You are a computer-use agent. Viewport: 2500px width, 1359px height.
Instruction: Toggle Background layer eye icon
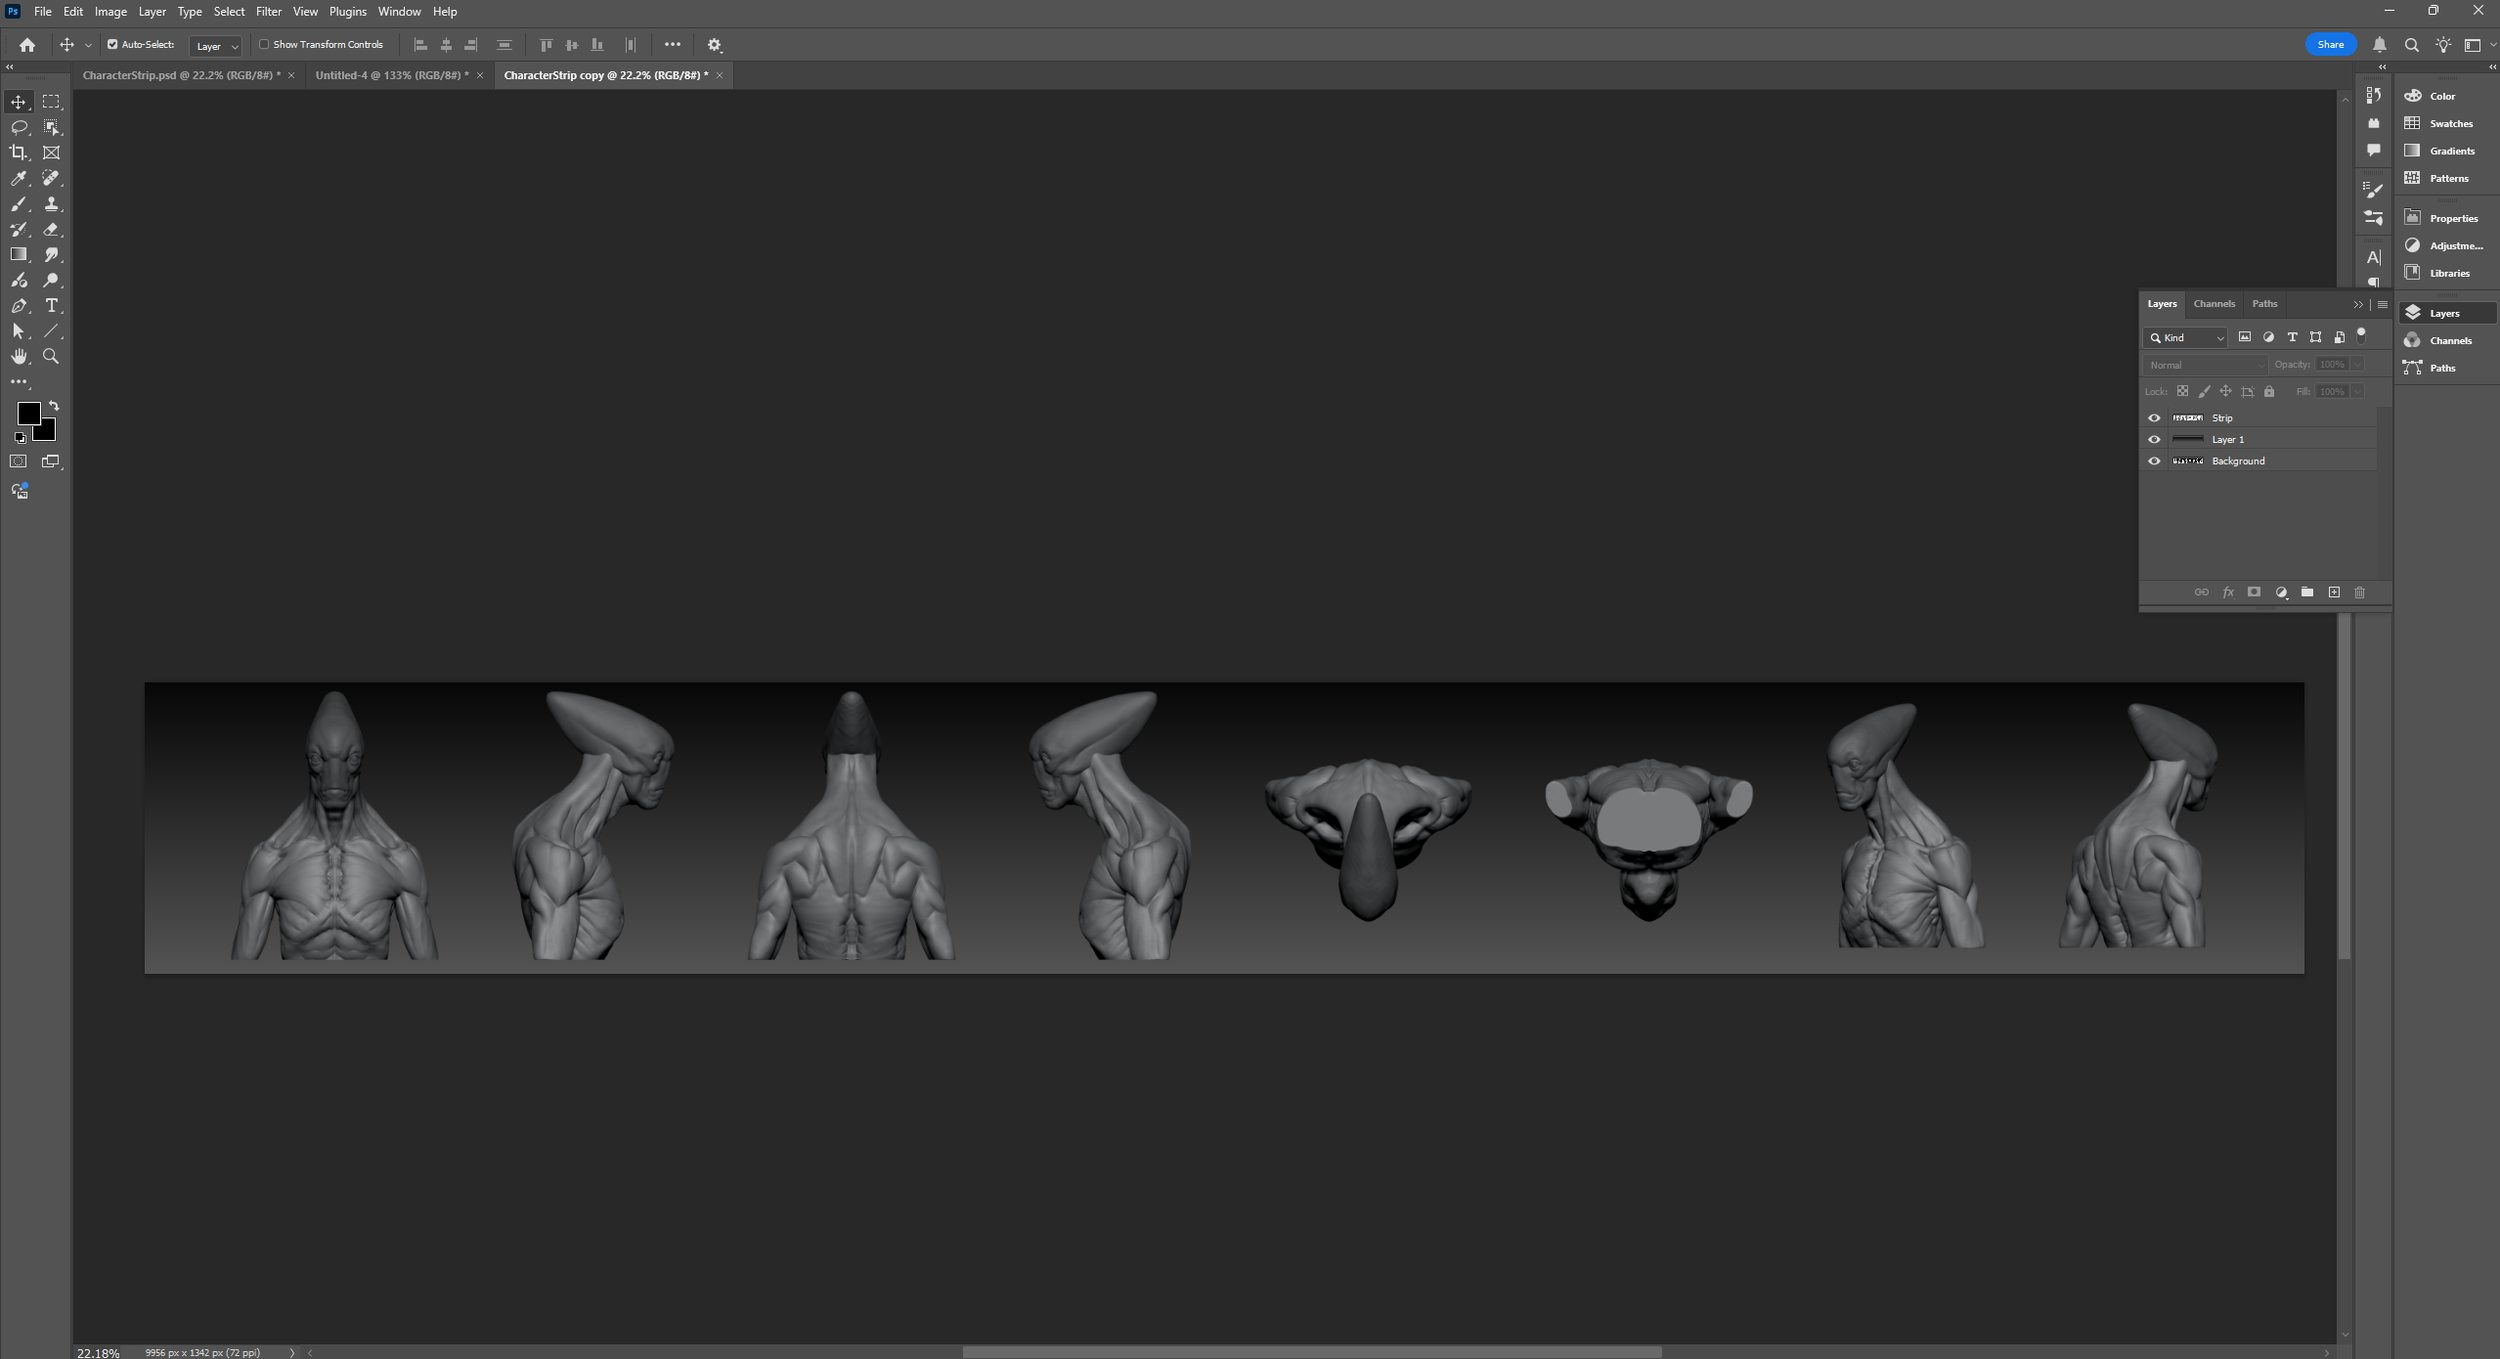pos(2154,461)
